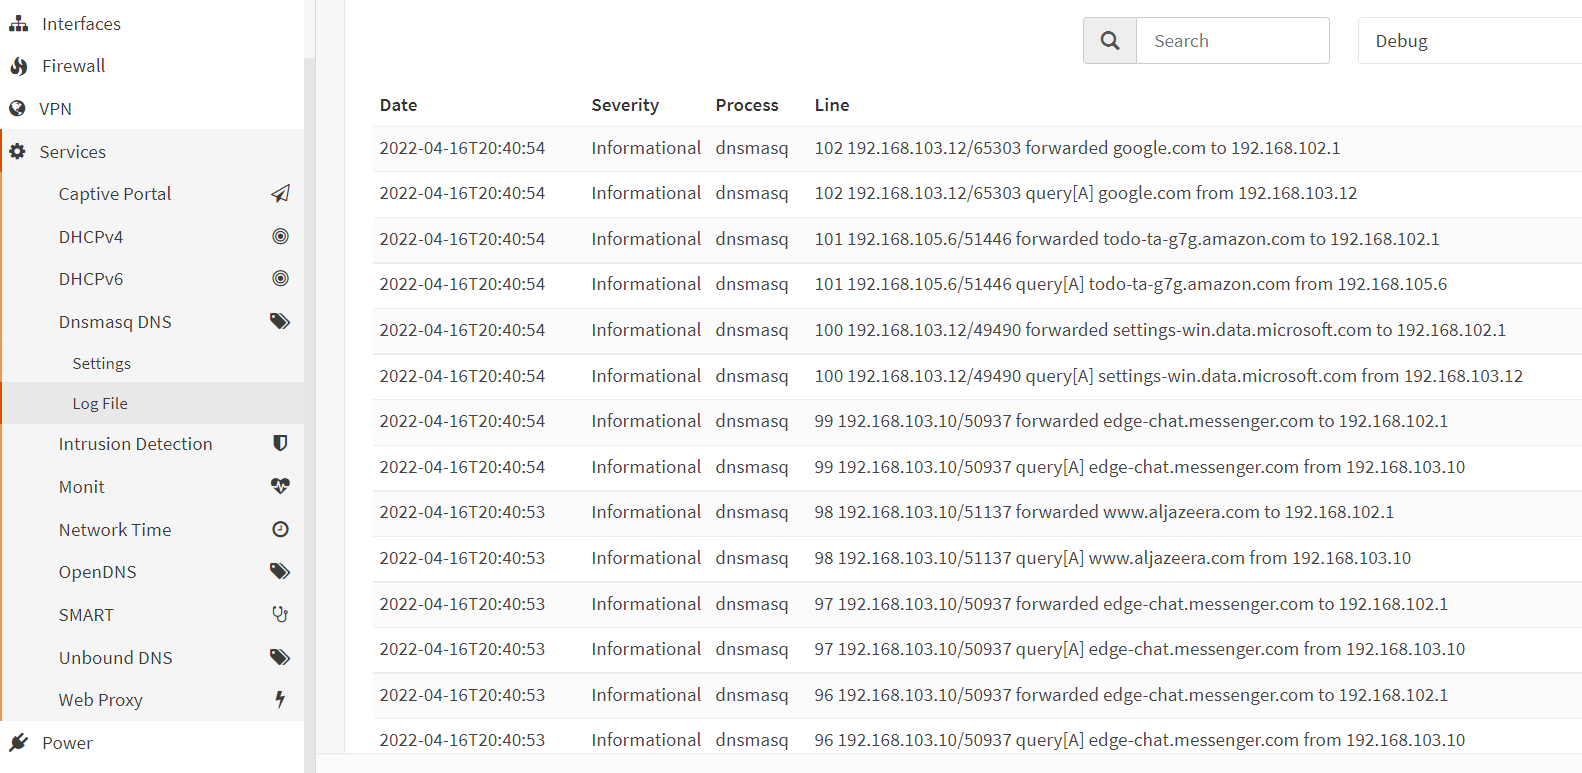Expand the Firewall menu section
Screen dimensions: 1582x773
[73, 66]
